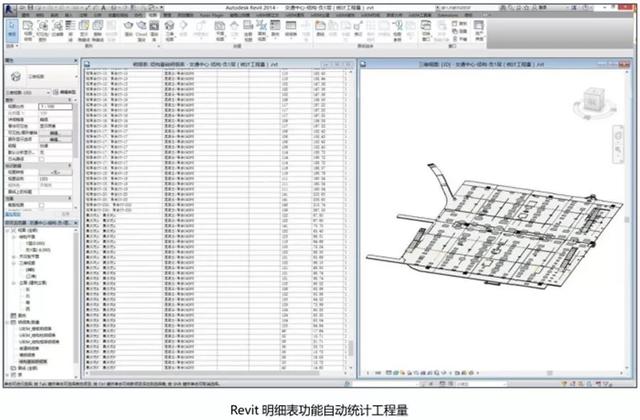Click the 3D View house icon
640x420 pixels.
tap(169, 31)
